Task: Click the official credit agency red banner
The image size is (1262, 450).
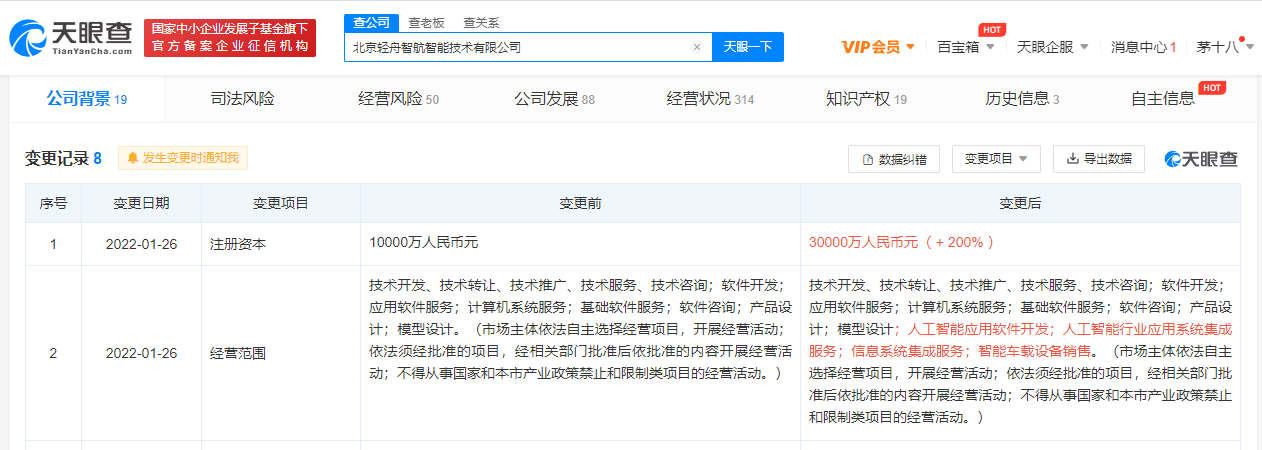Action: click(x=230, y=38)
